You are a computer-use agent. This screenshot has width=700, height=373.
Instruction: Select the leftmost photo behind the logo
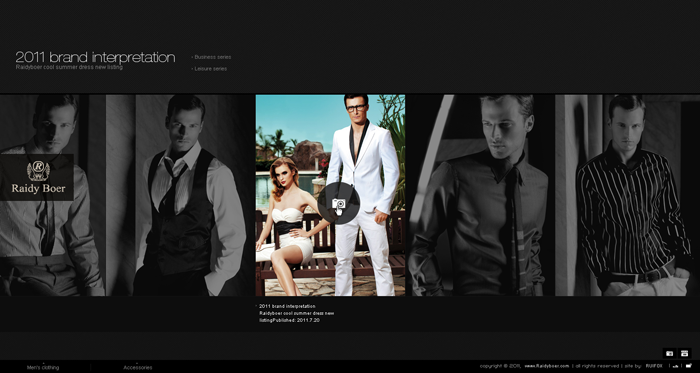[53, 195]
